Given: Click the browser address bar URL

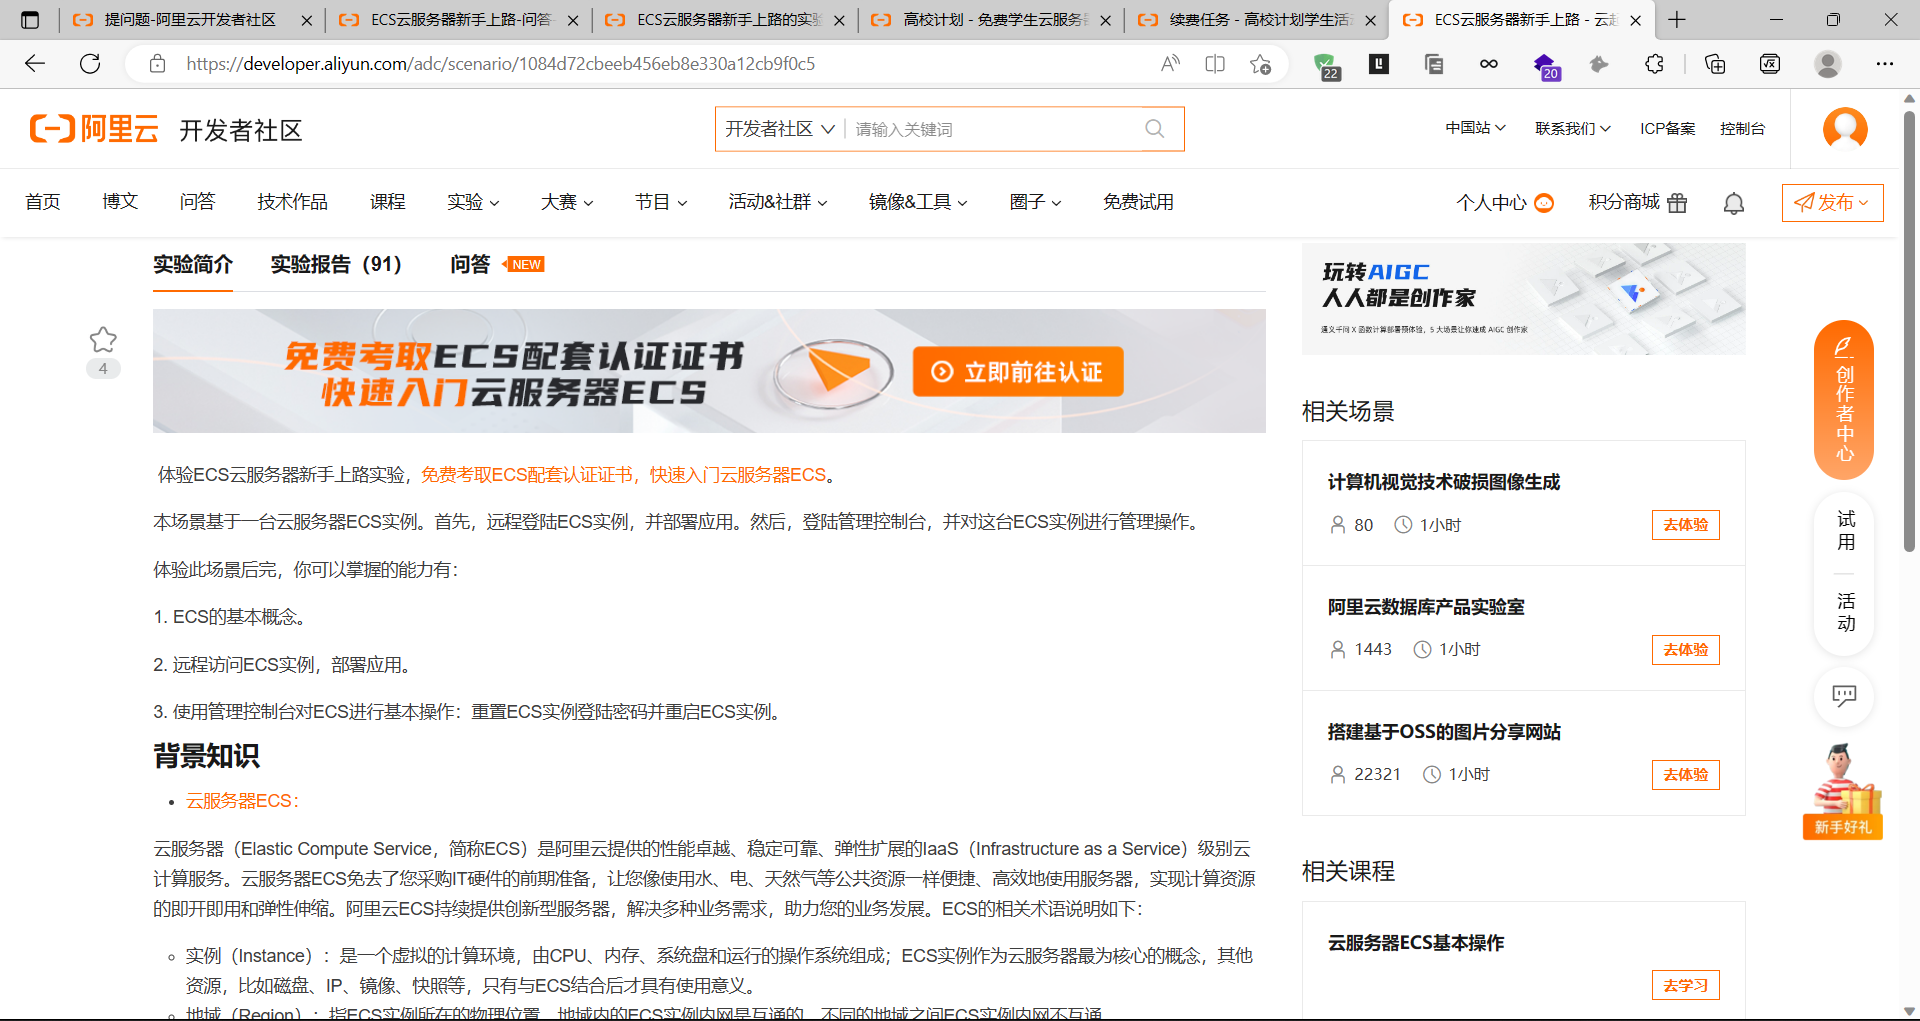Looking at the screenshot, I should pos(500,64).
